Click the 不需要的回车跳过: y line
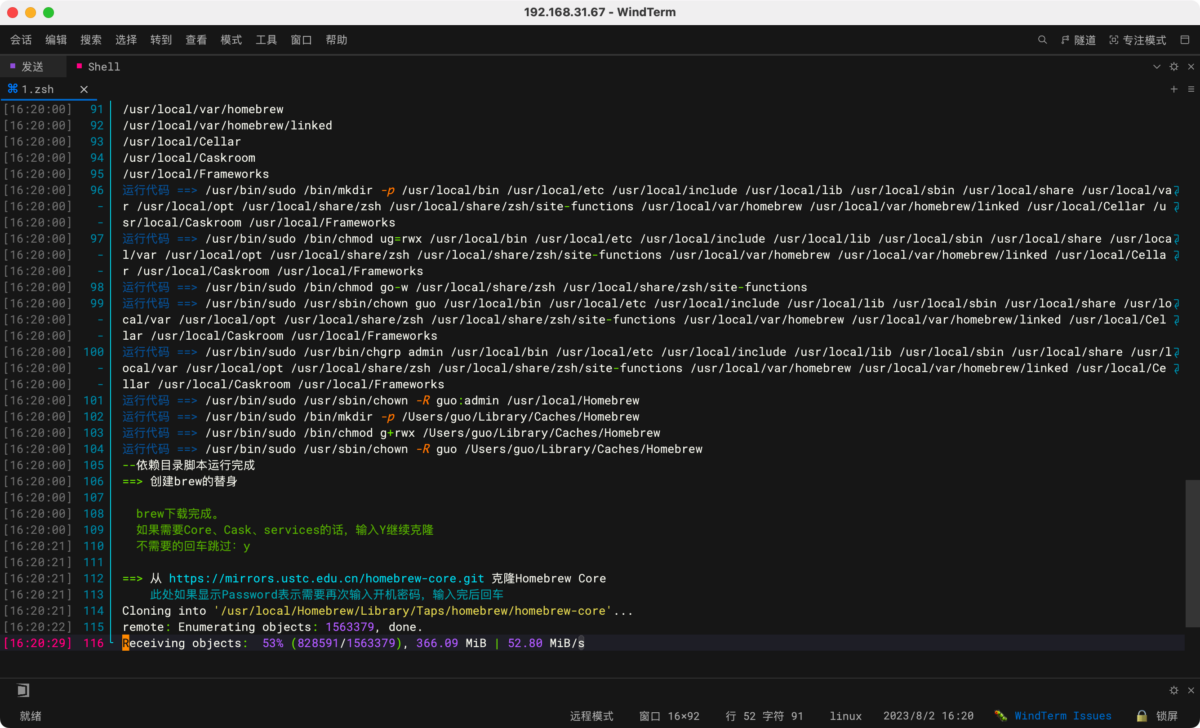This screenshot has height=728, width=1200. pyautogui.click(x=193, y=546)
